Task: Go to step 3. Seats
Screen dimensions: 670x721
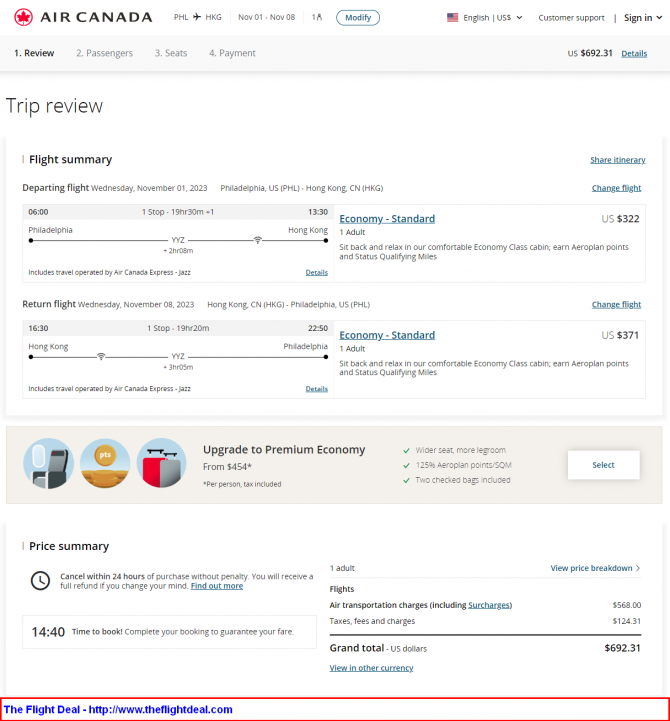Action: coord(171,53)
